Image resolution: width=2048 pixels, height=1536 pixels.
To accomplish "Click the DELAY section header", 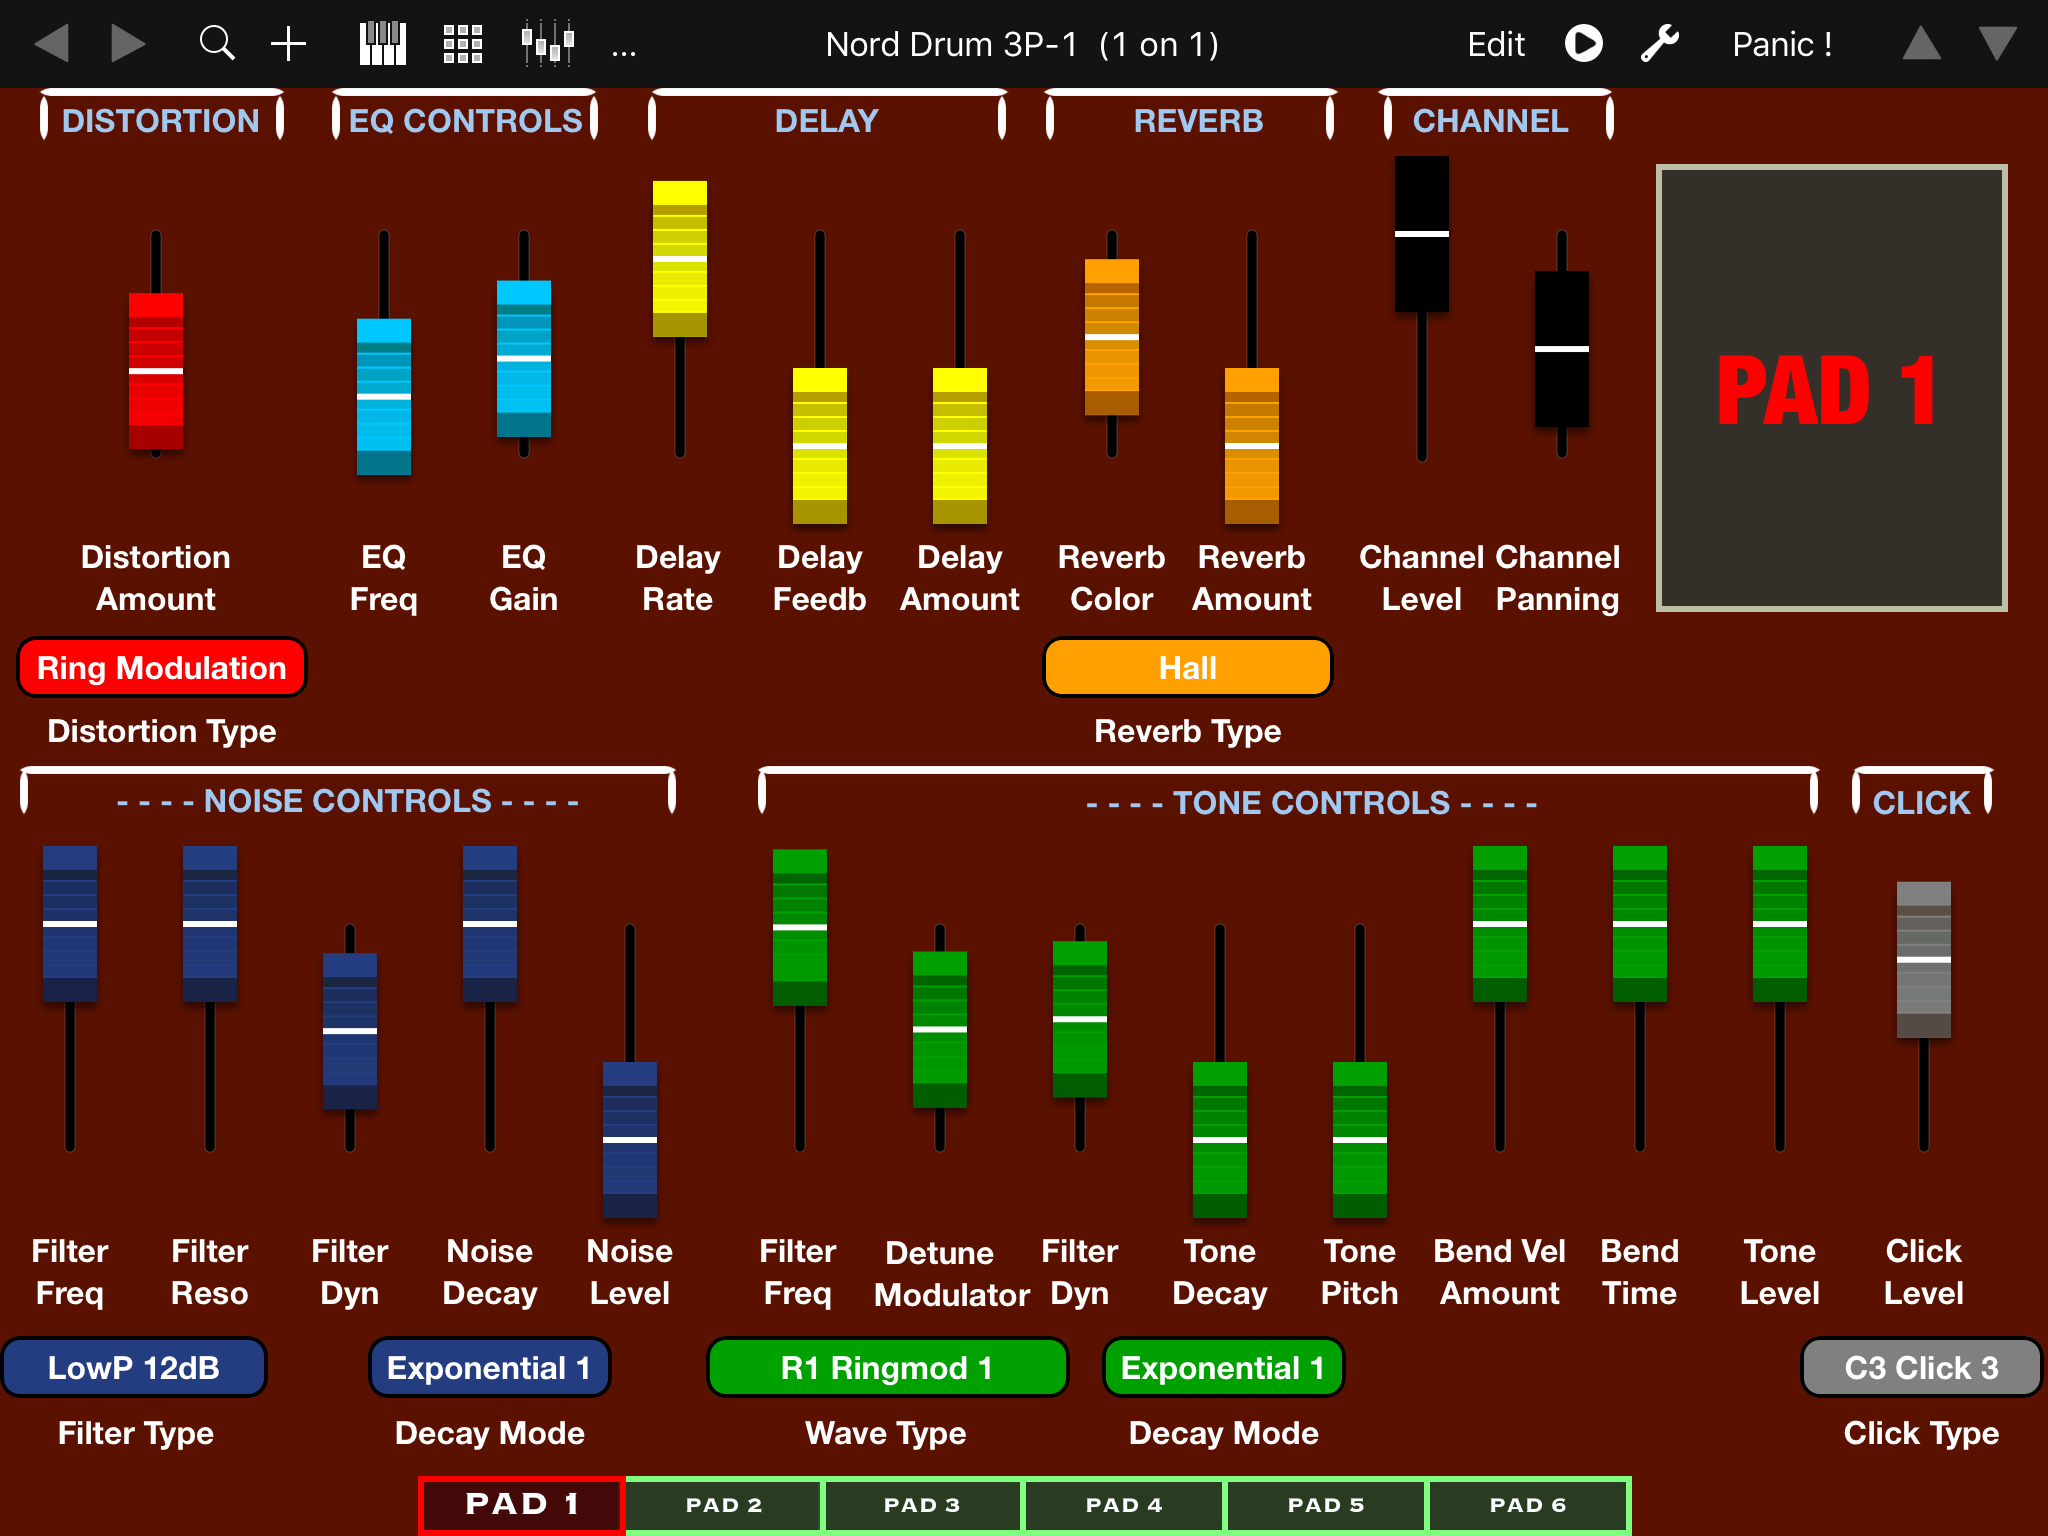I will [826, 121].
